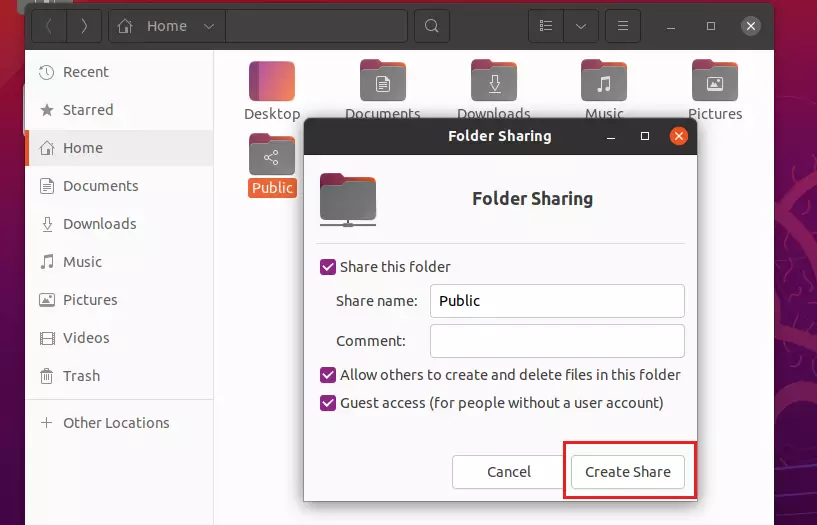Go forward using the forward arrow

[x=84, y=26]
